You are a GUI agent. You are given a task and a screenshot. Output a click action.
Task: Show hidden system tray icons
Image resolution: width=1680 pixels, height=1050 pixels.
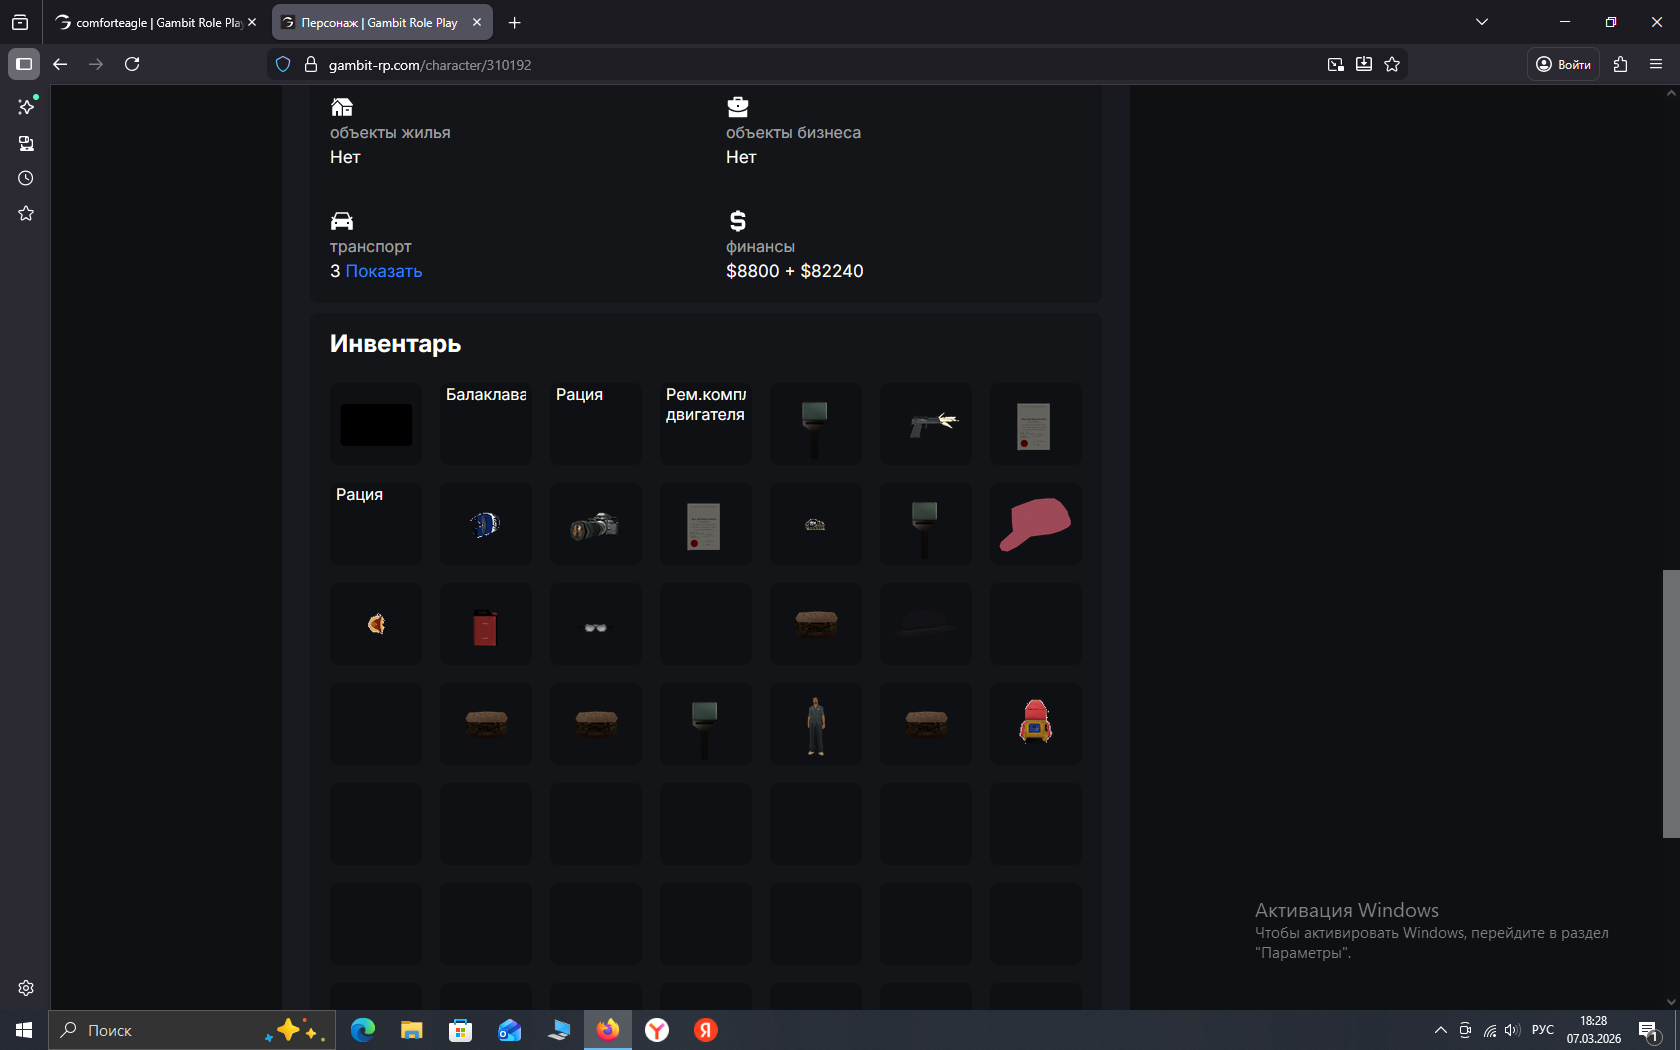point(1440,1030)
